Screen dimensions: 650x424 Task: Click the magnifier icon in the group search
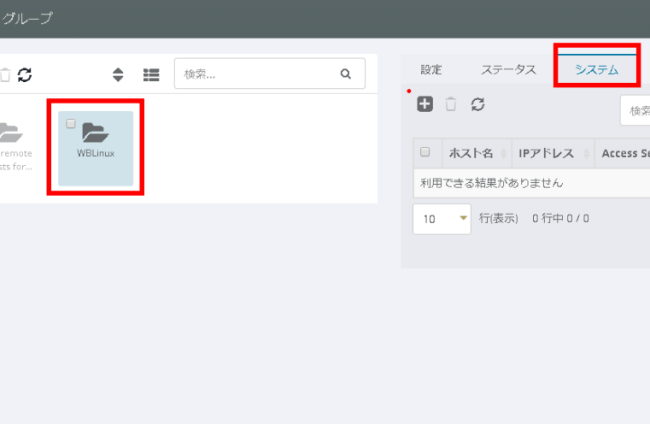tap(346, 73)
